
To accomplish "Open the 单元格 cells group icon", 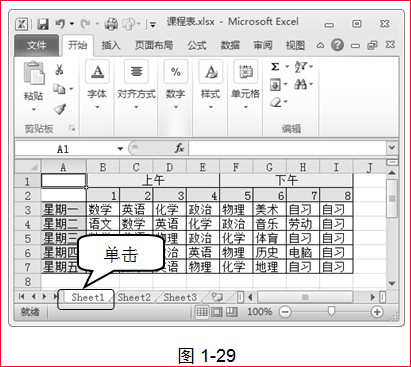I will [246, 71].
